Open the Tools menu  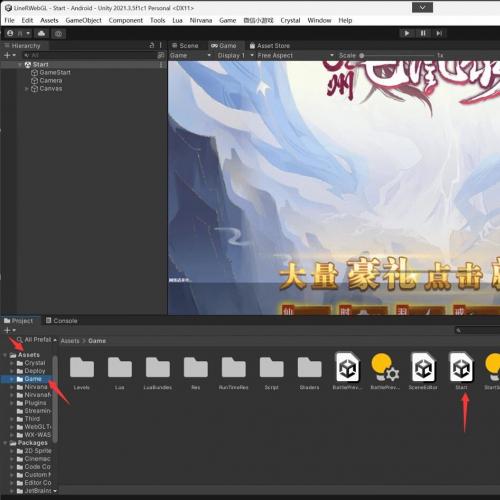coord(158,20)
